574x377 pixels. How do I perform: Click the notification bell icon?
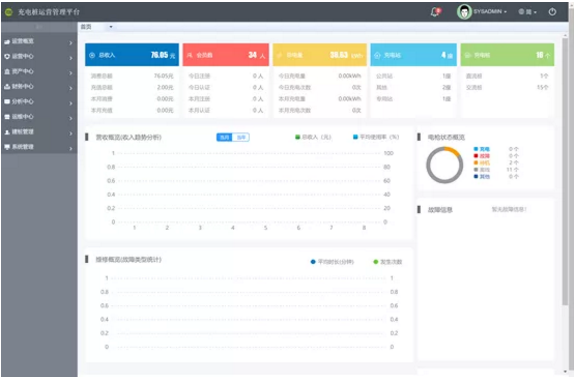(435, 12)
